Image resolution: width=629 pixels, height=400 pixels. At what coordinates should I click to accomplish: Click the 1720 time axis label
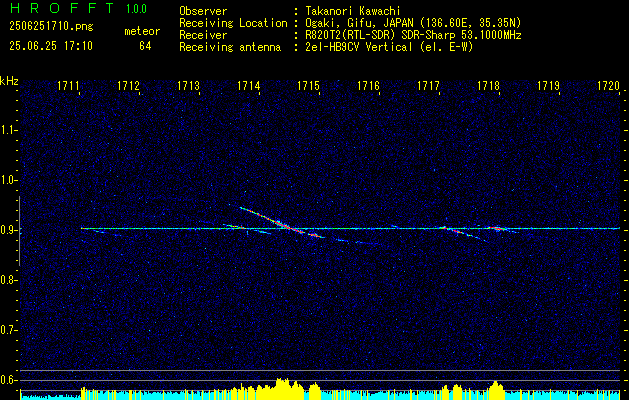[x=609, y=86]
